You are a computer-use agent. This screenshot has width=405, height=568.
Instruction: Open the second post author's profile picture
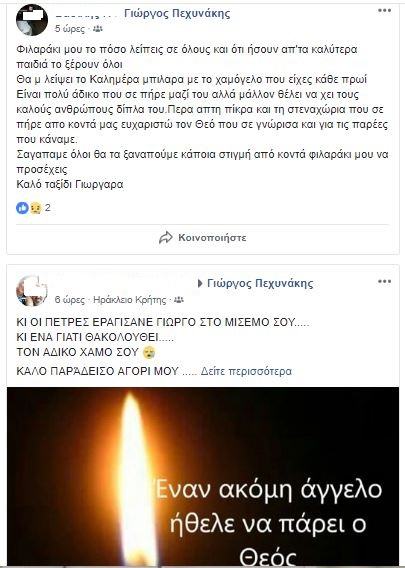click(32, 291)
